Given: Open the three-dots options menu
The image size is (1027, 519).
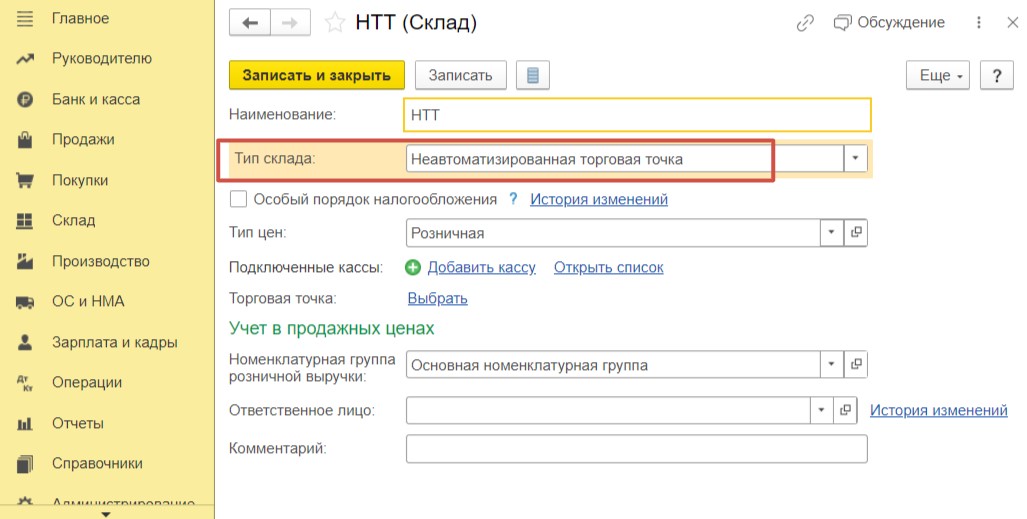Looking at the screenshot, I should coord(979,23).
